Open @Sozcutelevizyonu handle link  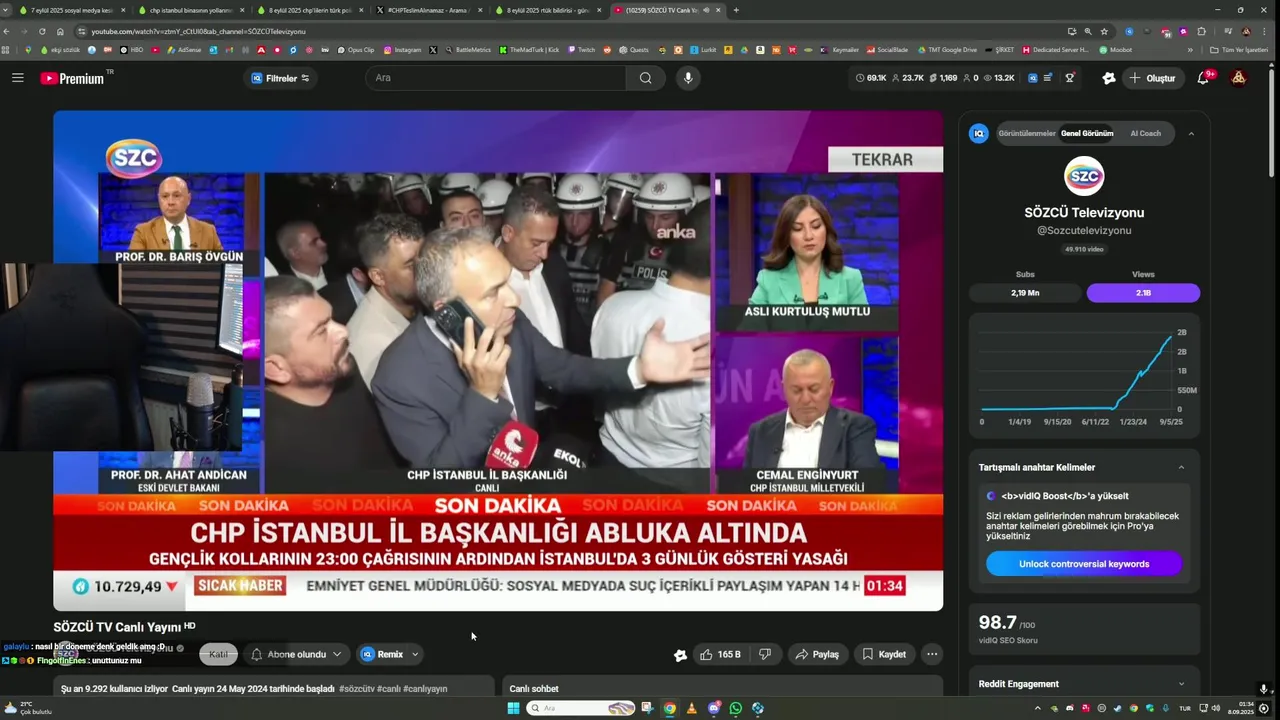pyautogui.click(x=1084, y=230)
